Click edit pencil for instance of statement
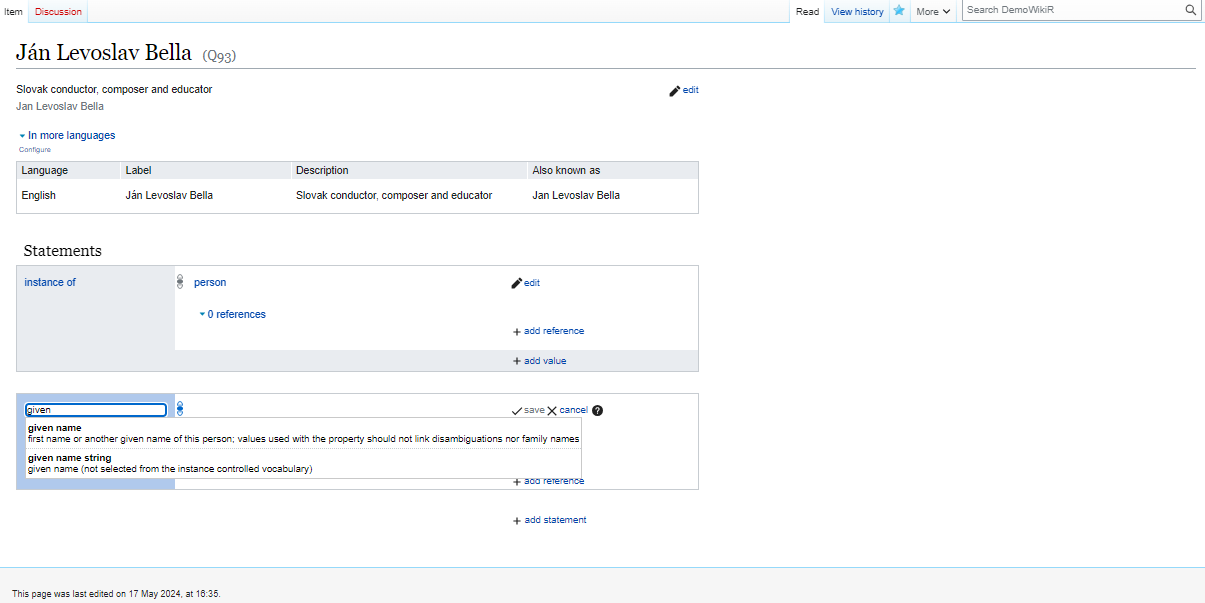This screenshot has height=603, width=1205. pyautogui.click(x=517, y=283)
